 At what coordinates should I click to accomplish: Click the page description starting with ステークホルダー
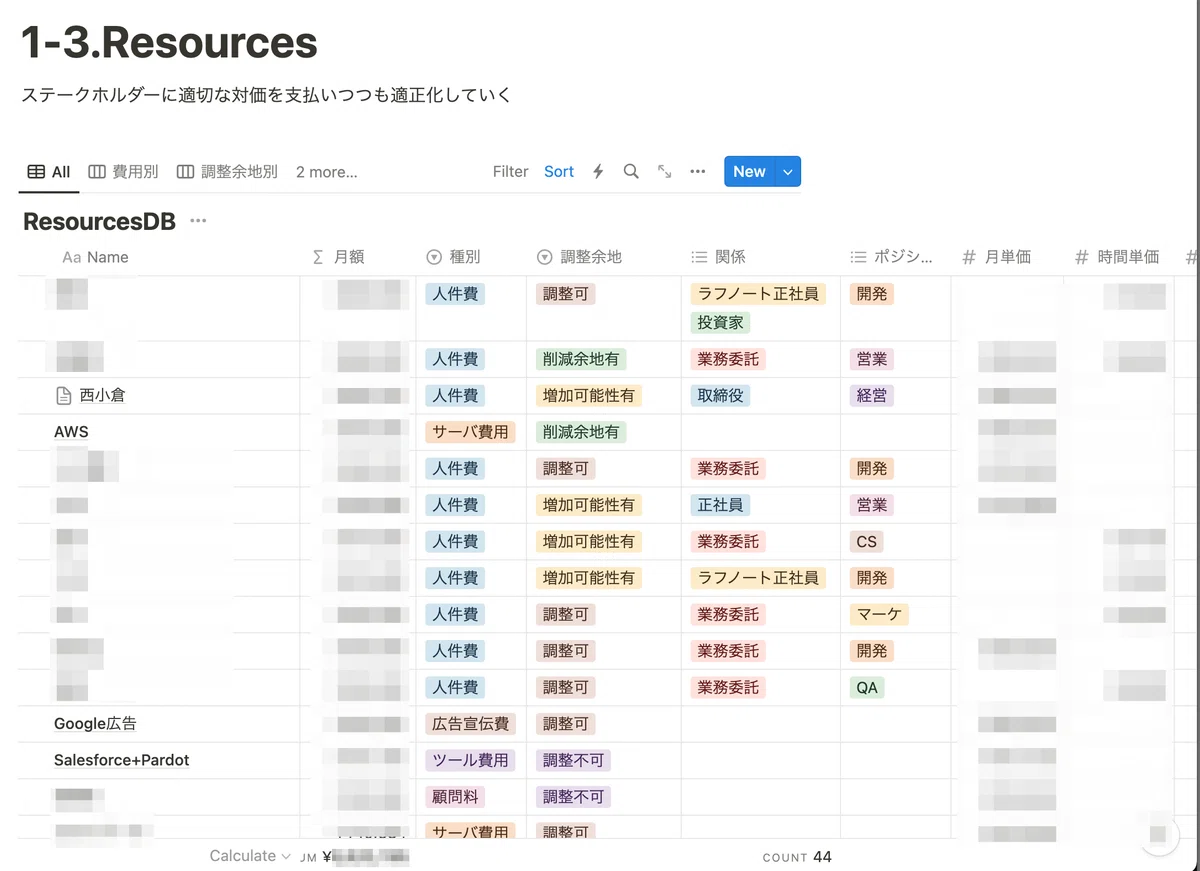click(266, 95)
